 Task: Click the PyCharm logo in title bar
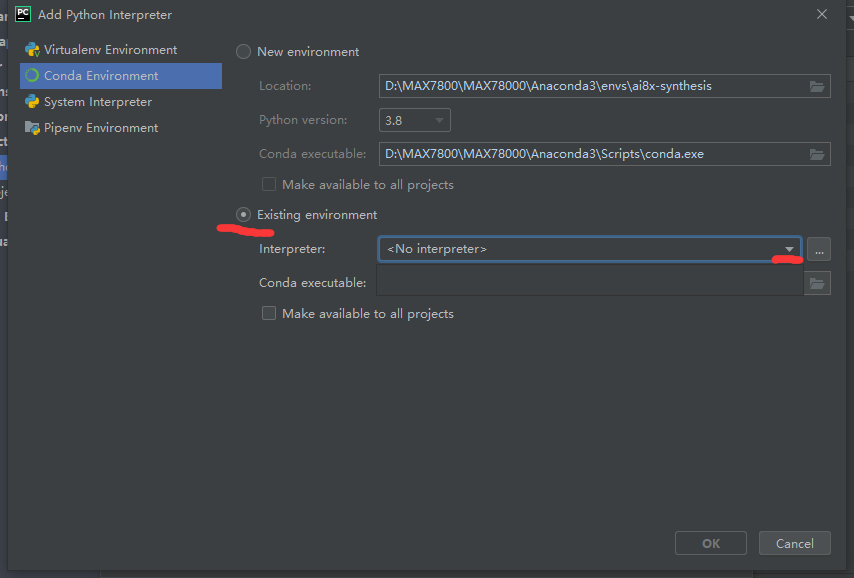(22, 14)
